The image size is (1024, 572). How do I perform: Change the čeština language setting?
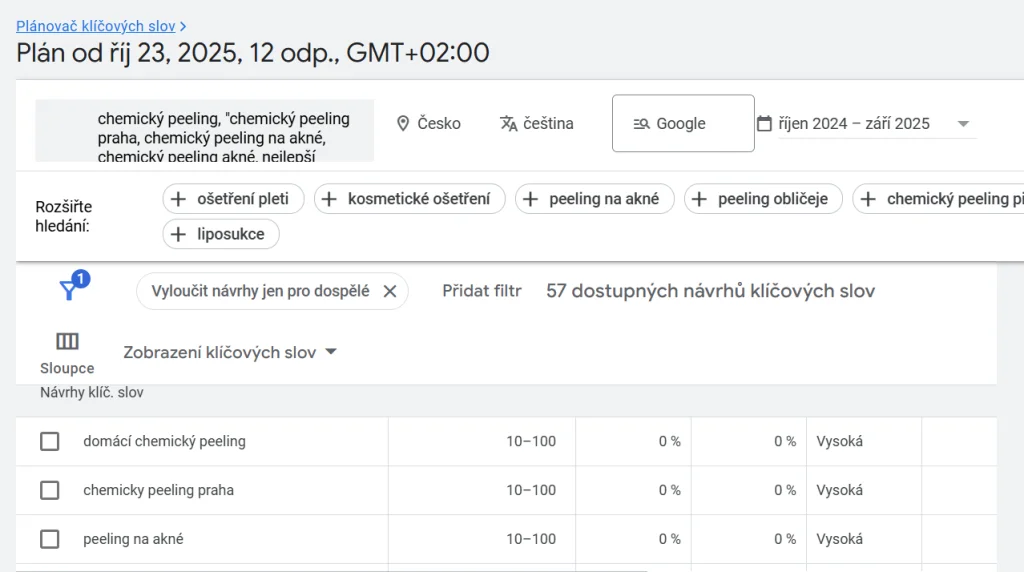536,123
